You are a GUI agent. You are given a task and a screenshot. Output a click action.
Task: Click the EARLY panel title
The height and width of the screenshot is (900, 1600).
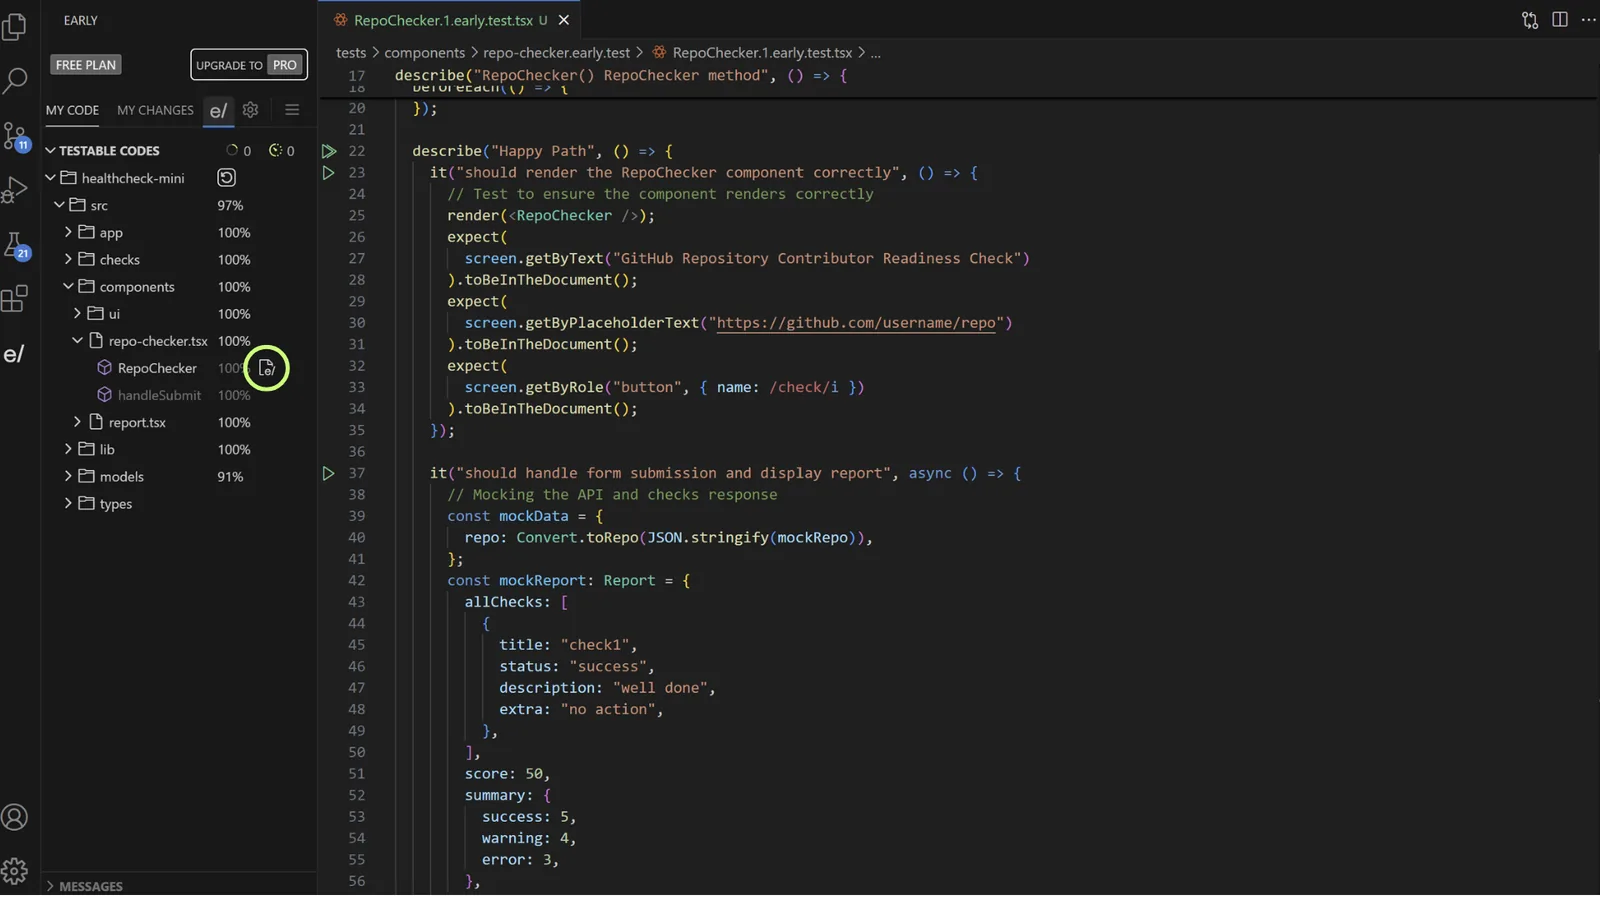coord(81,20)
